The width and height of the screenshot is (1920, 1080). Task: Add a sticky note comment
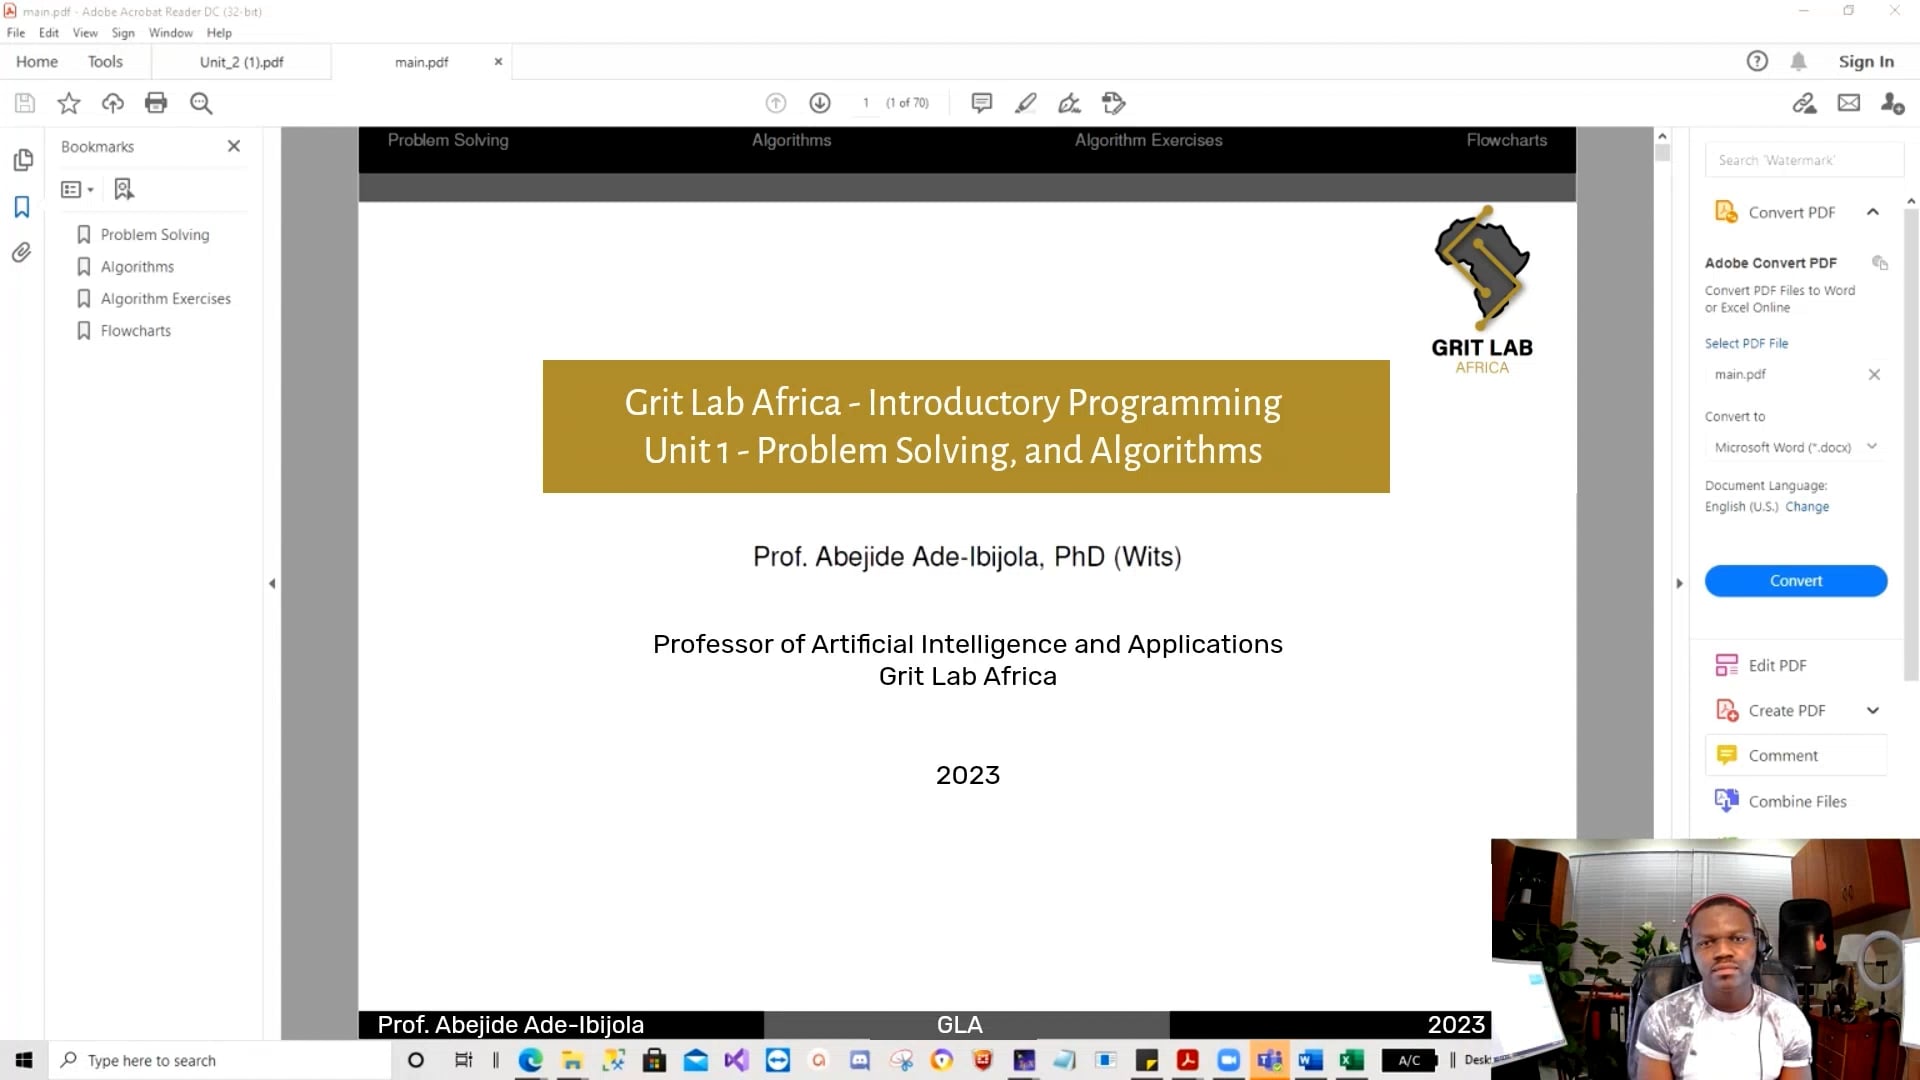tap(981, 103)
